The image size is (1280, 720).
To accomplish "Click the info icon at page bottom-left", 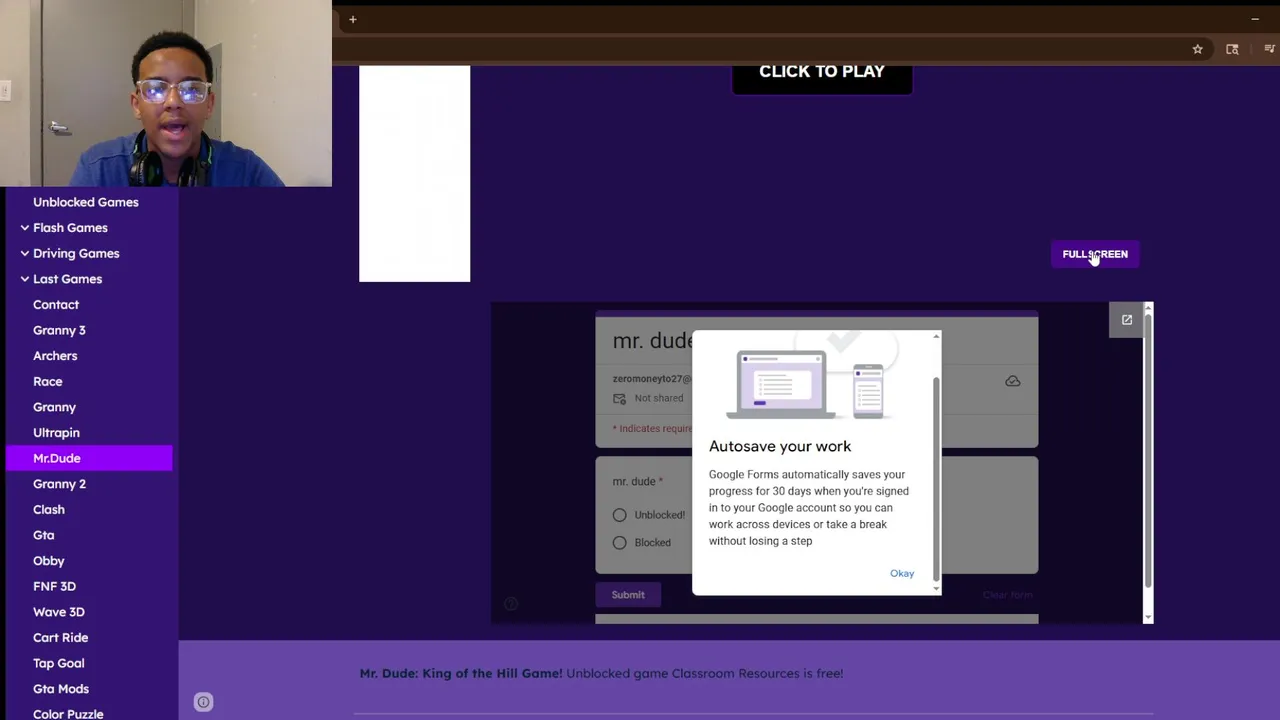I will click(203, 702).
